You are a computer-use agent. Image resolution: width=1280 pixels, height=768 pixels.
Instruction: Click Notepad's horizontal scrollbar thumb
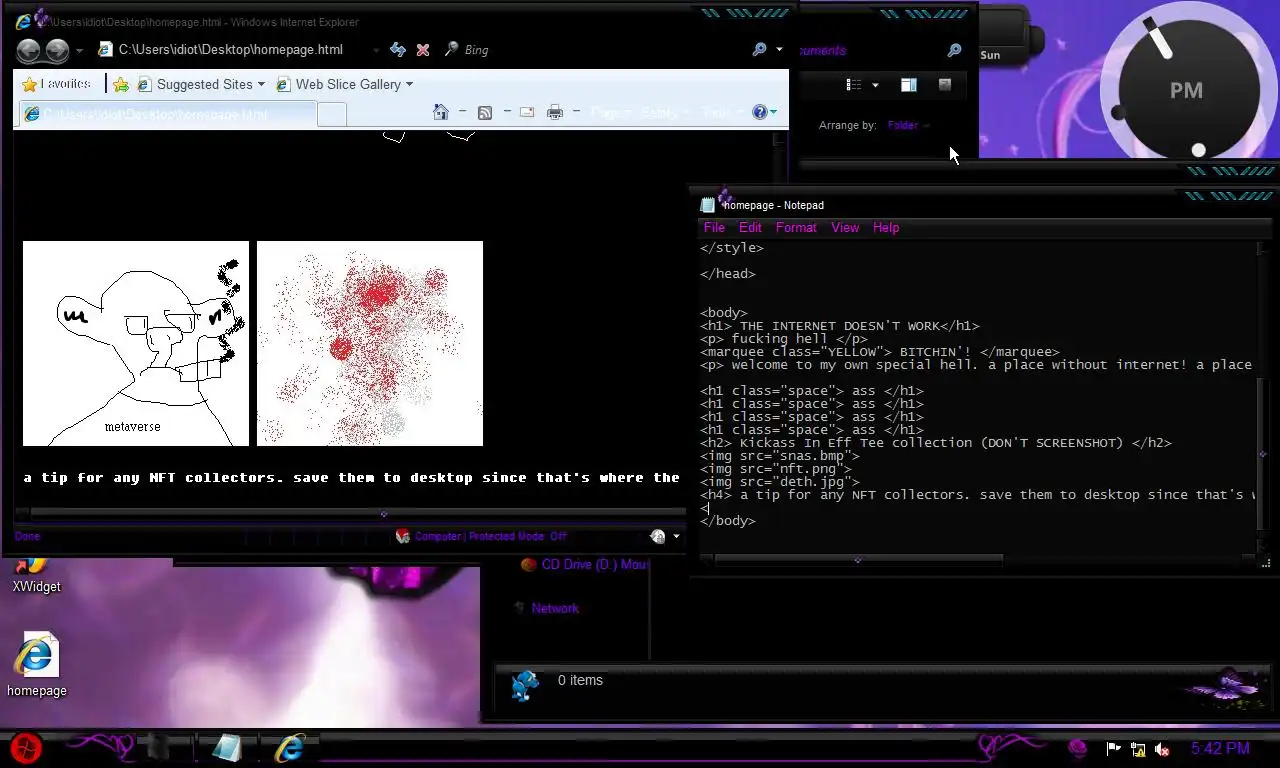click(x=858, y=561)
